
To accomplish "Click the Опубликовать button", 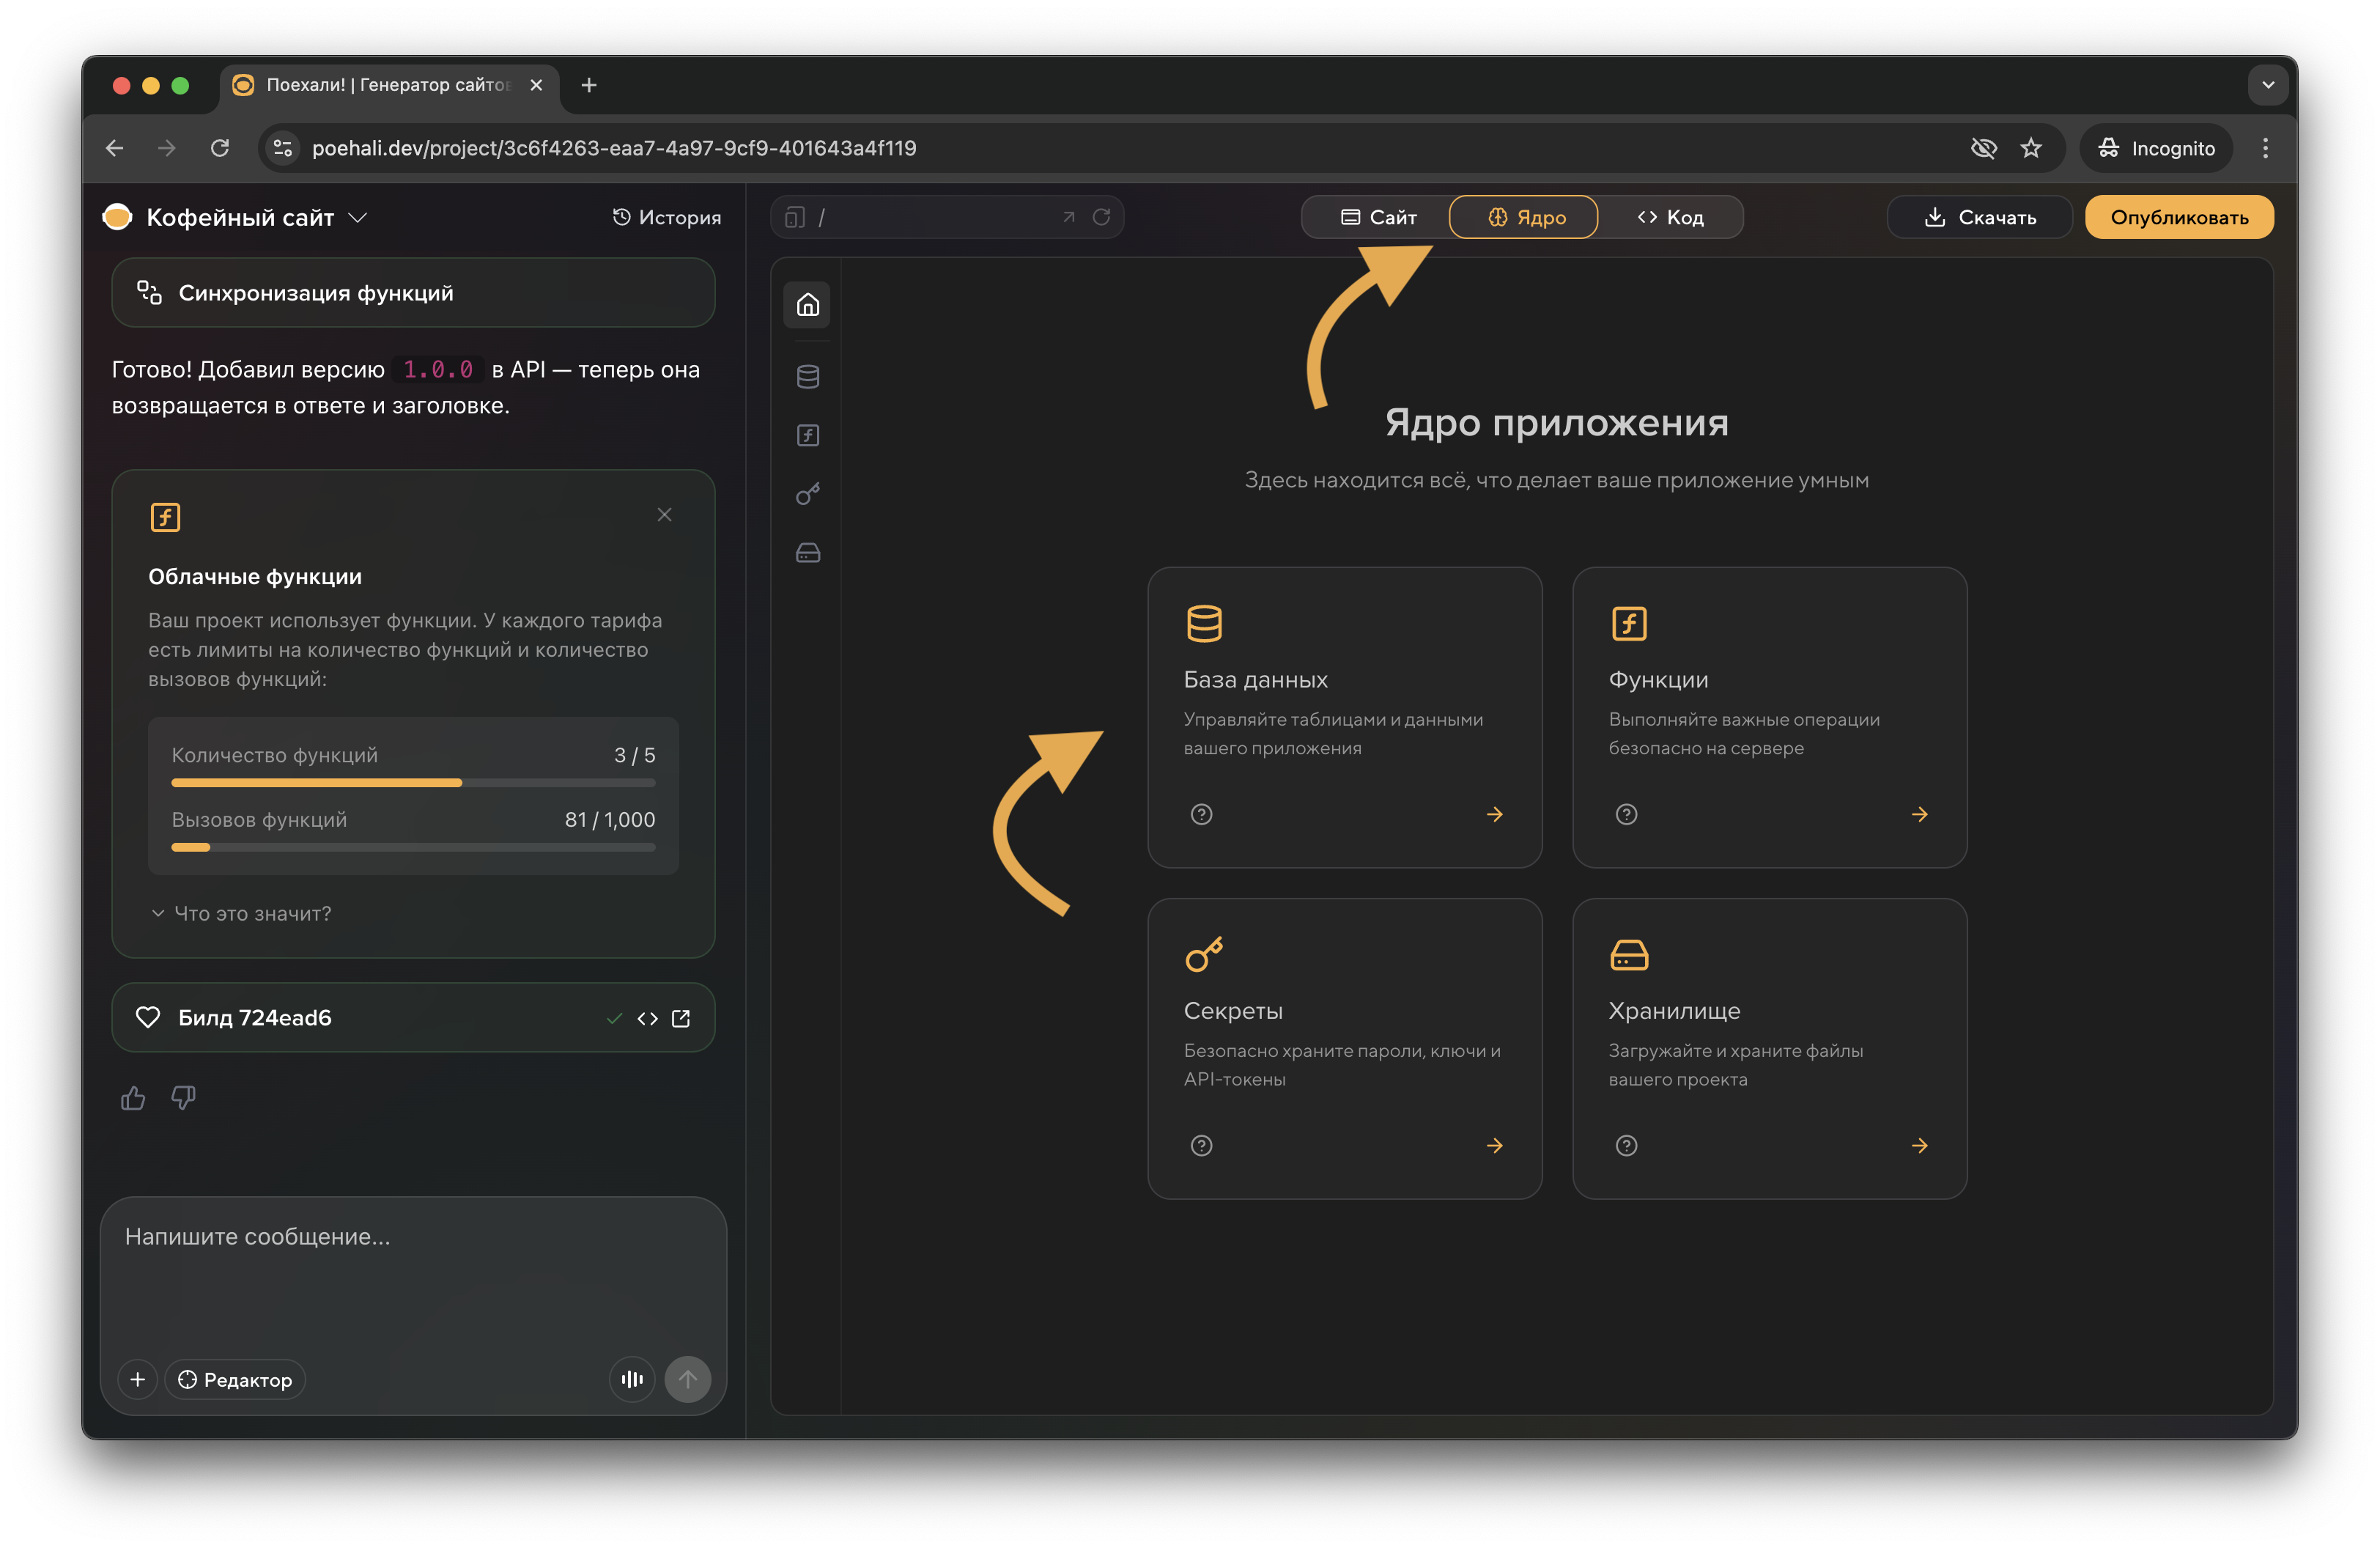I will coord(2178,217).
